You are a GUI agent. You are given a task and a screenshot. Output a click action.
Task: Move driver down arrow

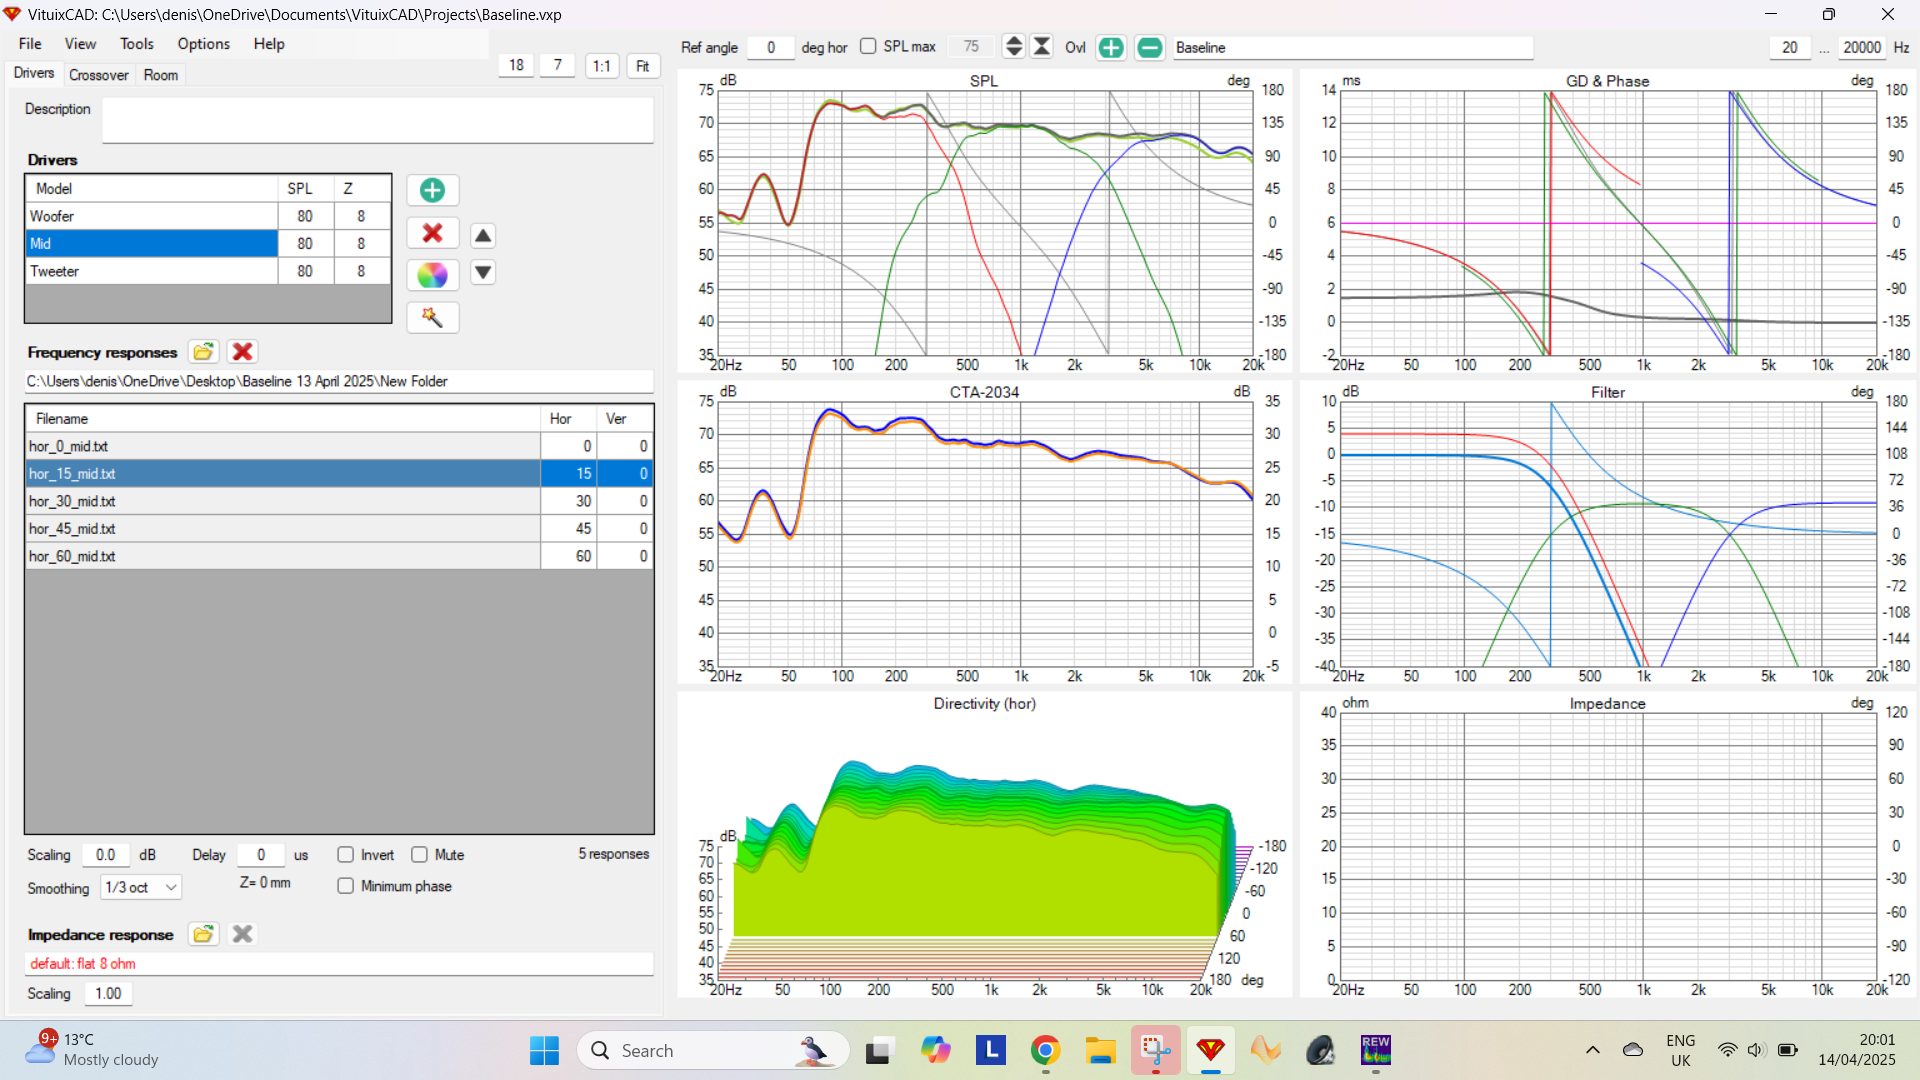coord(483,272)
